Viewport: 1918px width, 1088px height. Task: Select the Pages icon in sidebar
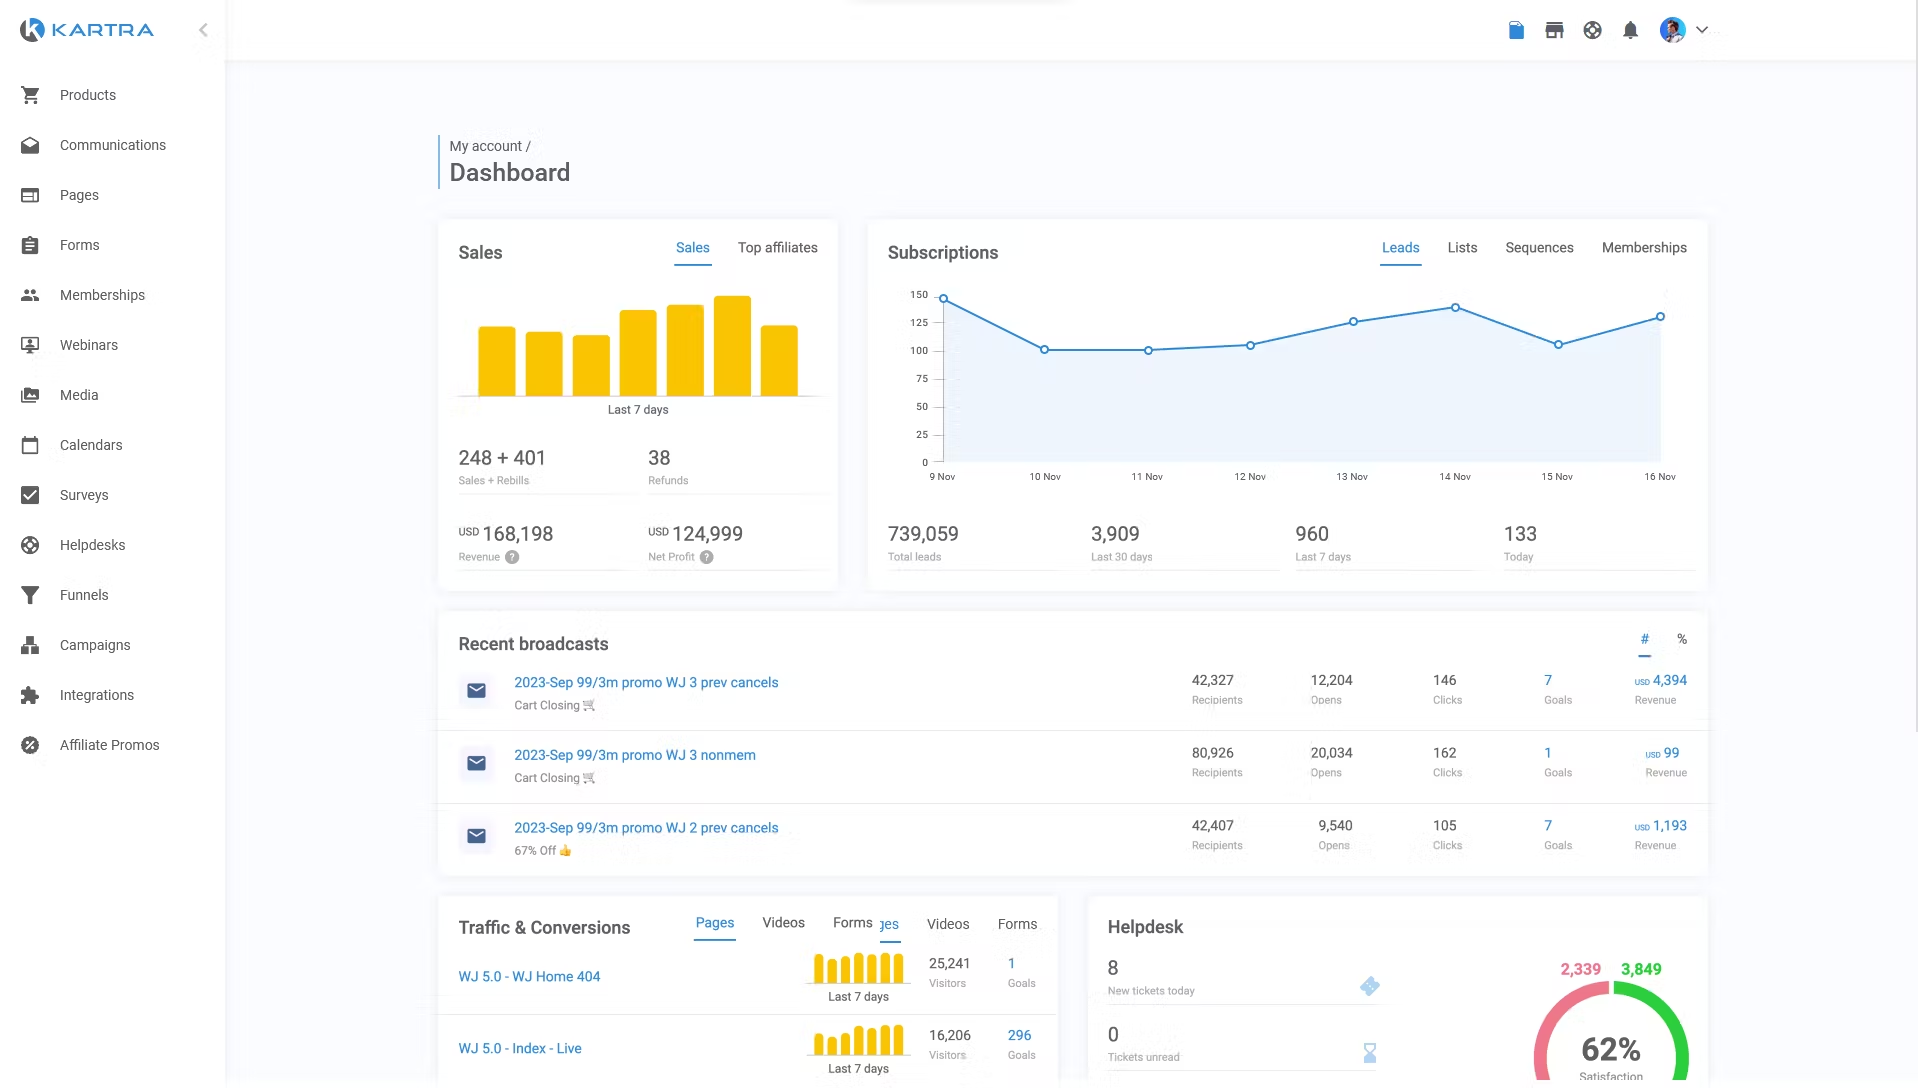pyautogui.click(x=30, y=195)
